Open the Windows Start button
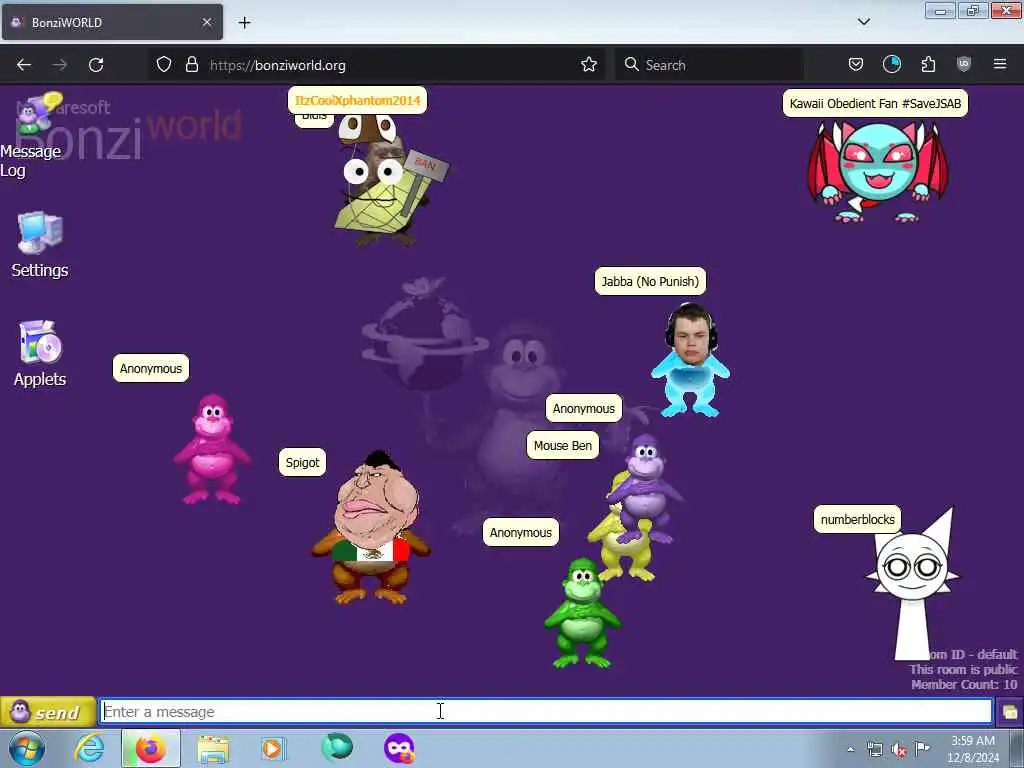 point(27,748)
